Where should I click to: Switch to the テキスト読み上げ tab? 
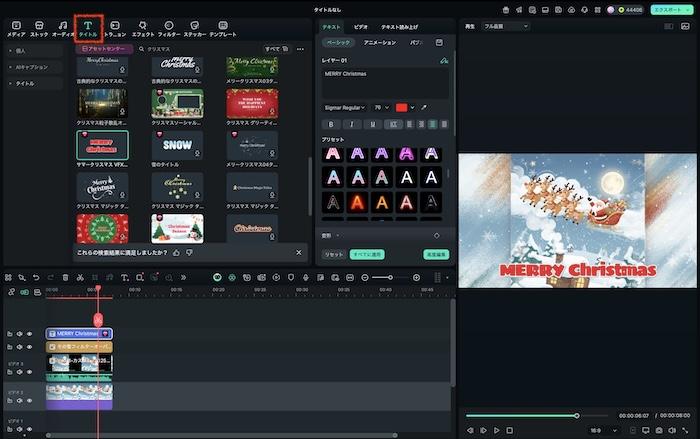(x=399, y=27)
